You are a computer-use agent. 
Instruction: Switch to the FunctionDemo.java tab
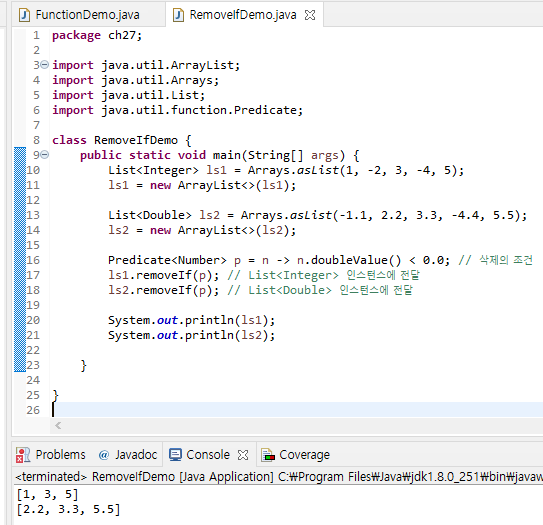[x=88, y=15]
